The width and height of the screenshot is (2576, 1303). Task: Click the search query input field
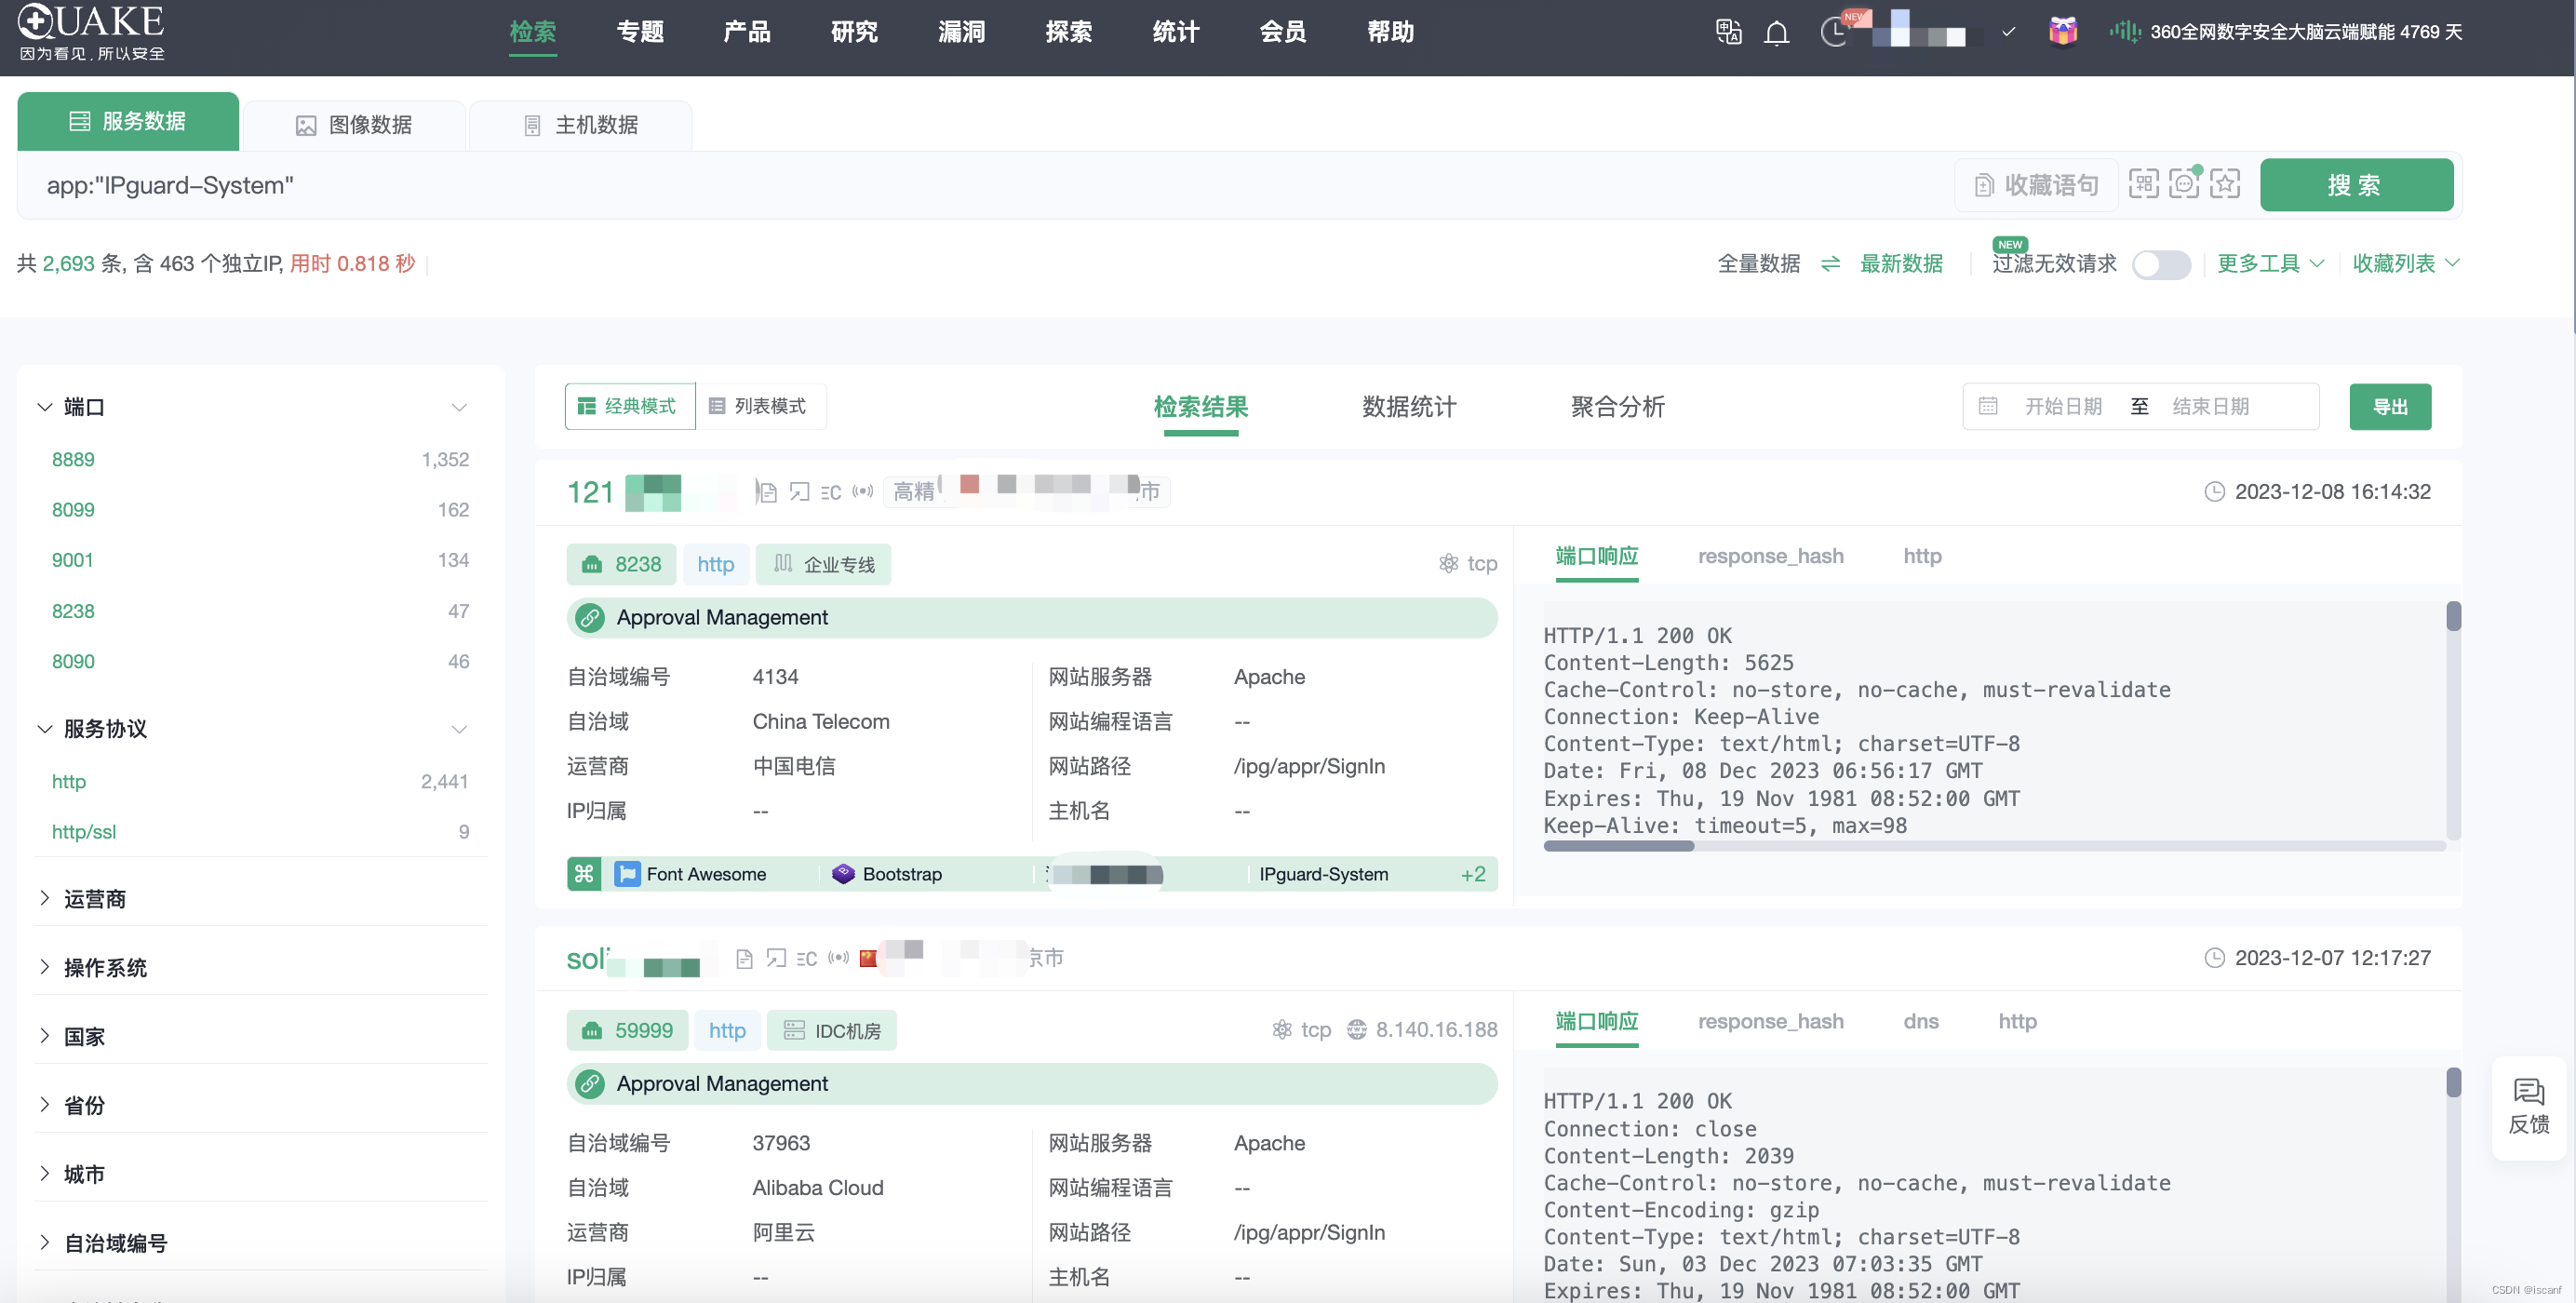(600, 185)
